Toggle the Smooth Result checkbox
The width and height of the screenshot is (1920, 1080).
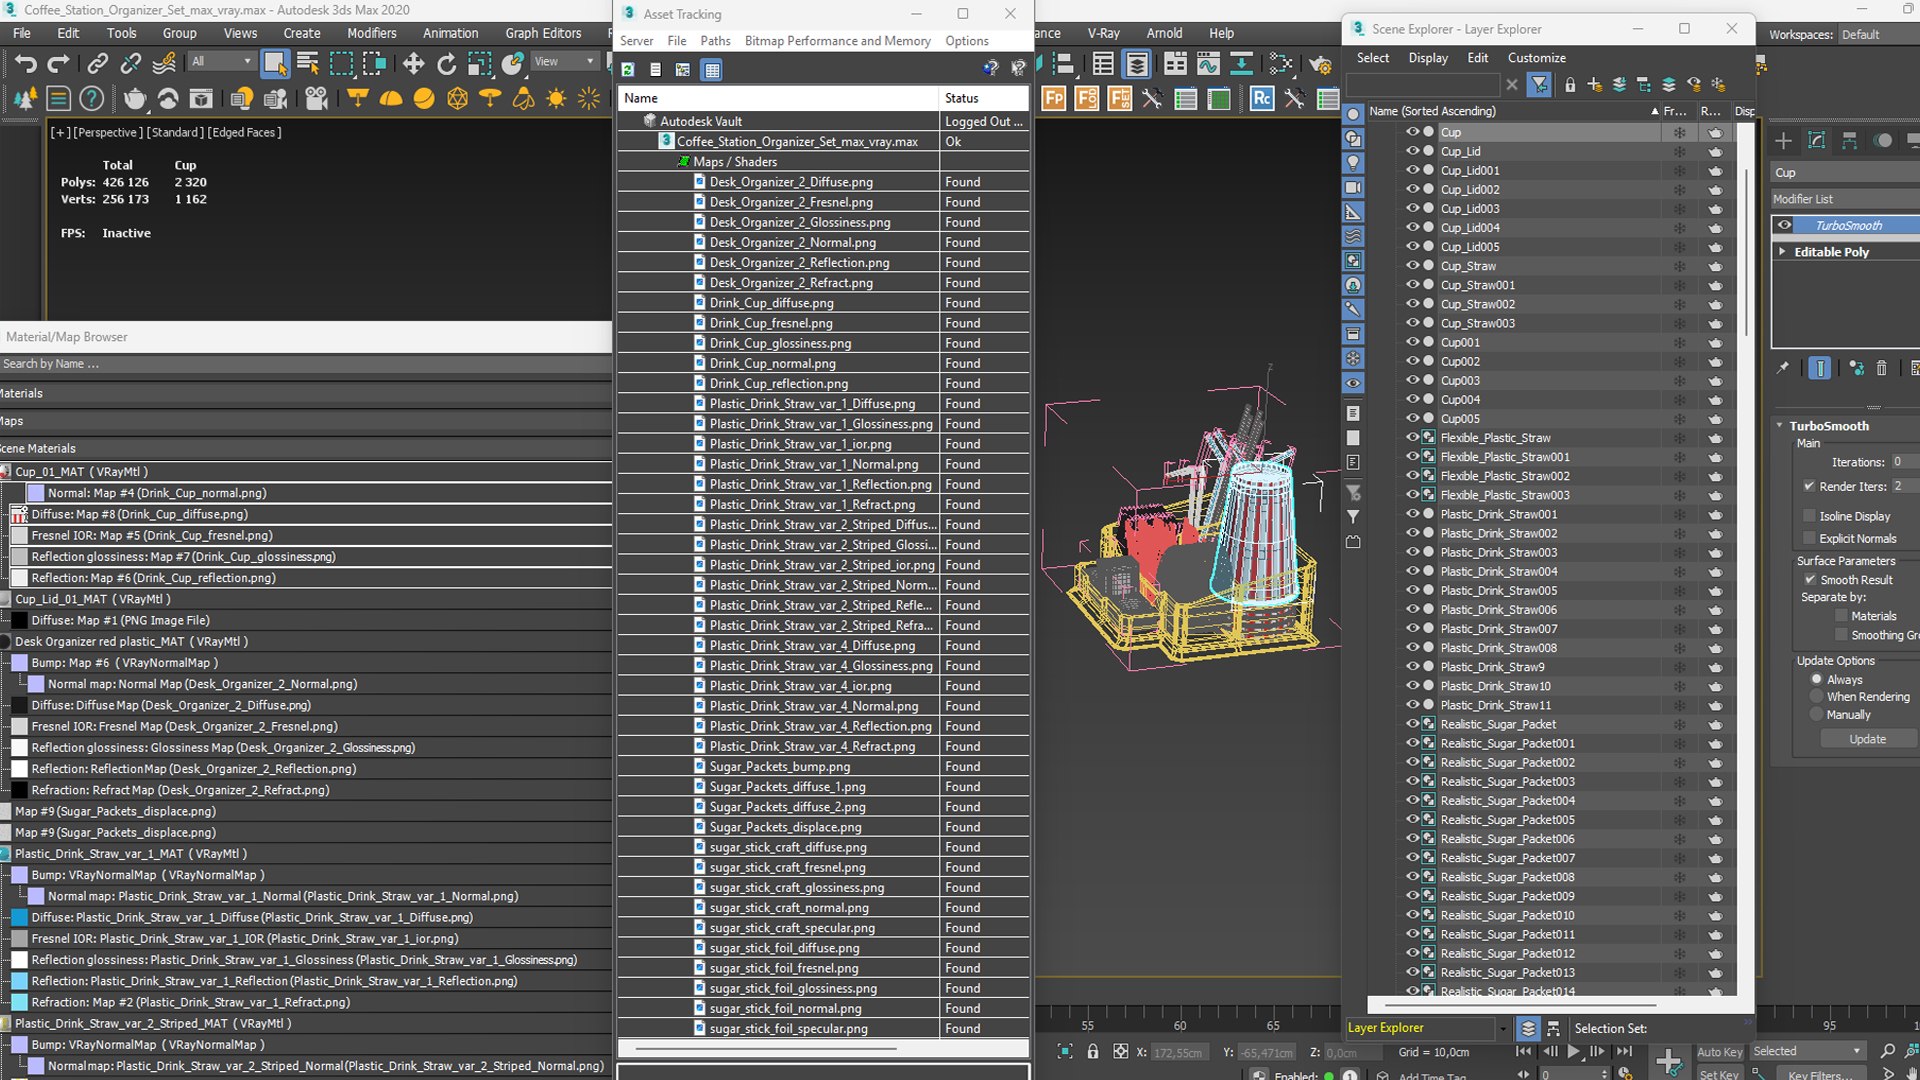pos(1810,580)
